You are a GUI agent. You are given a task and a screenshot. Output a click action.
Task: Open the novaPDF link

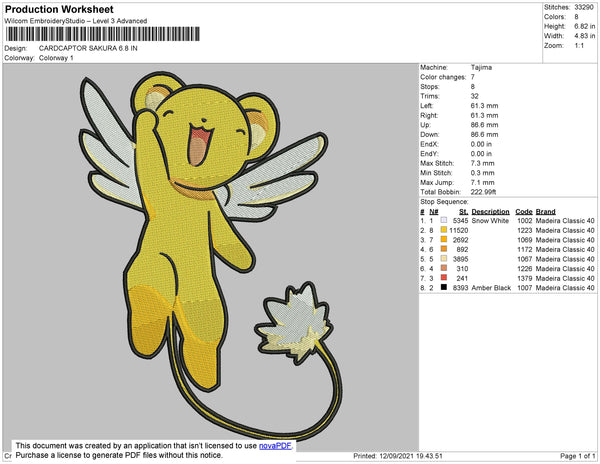tap(275, 446)
